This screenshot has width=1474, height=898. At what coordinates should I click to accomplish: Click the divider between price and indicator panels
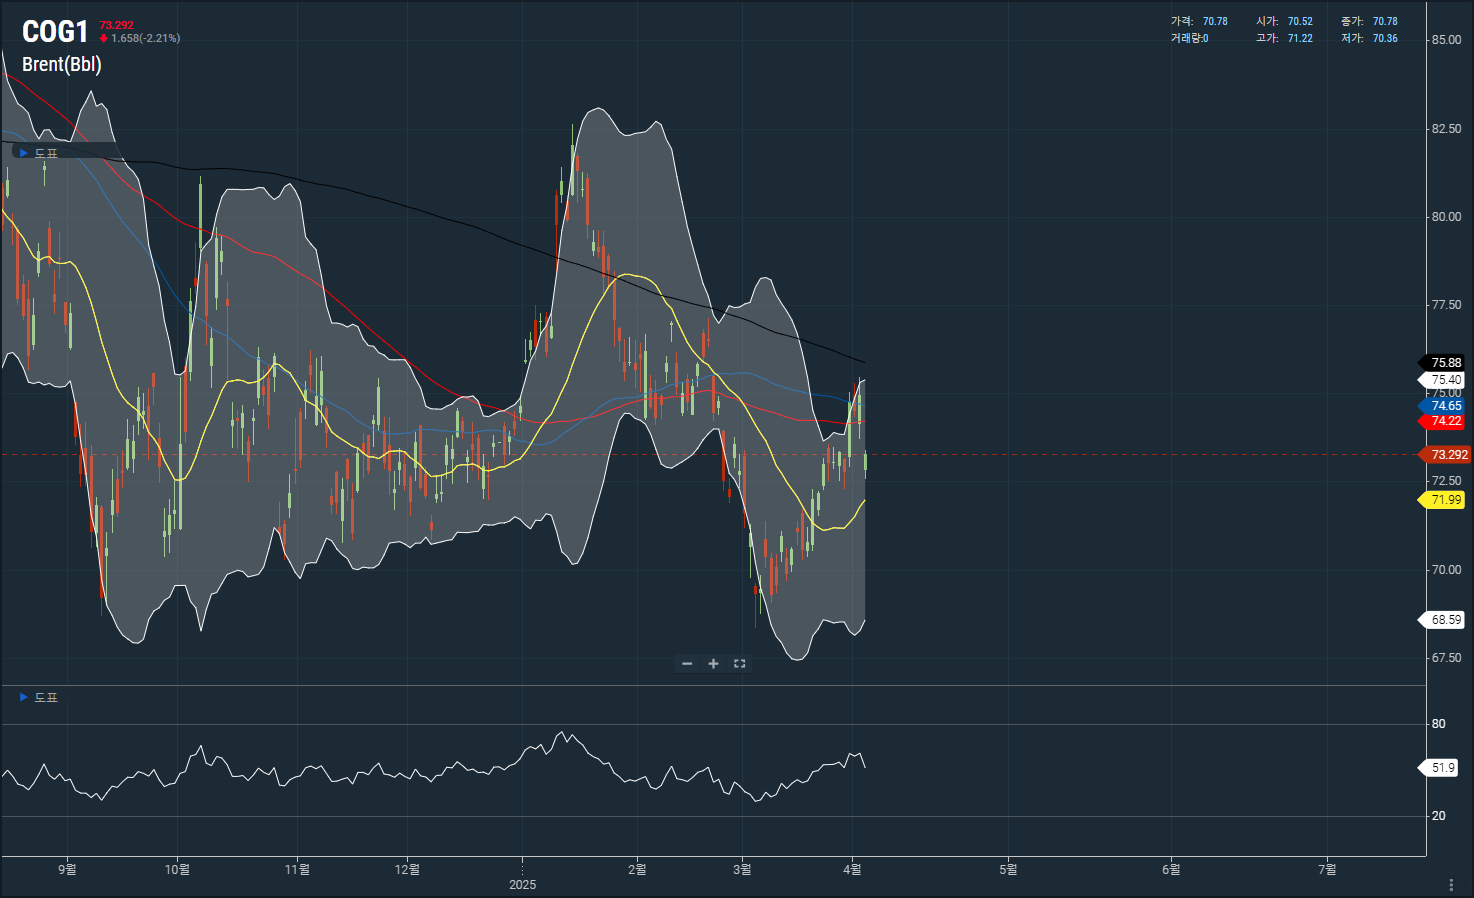(713, 685)
